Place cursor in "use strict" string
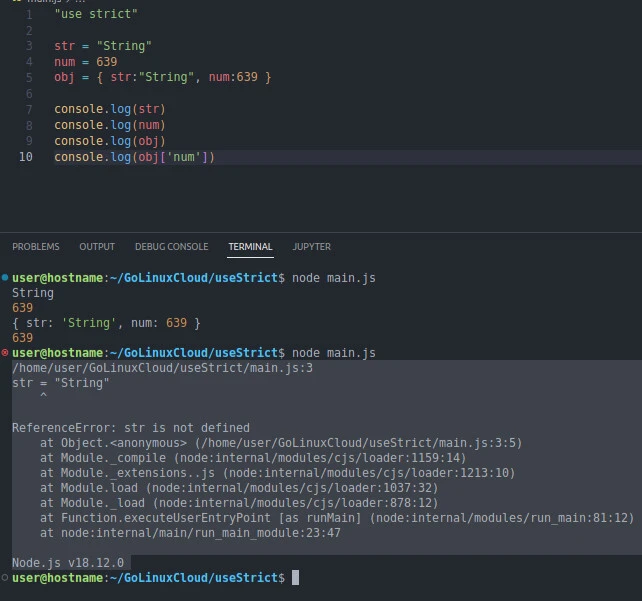The height and width of the screenshot is (601, 642). click(96, 14)
